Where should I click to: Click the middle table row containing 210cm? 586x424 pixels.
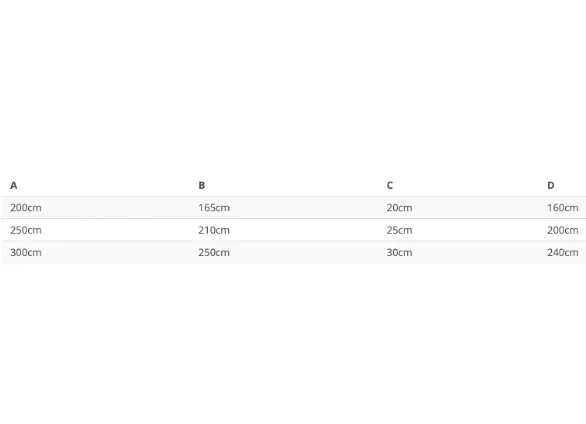[293, 230]
